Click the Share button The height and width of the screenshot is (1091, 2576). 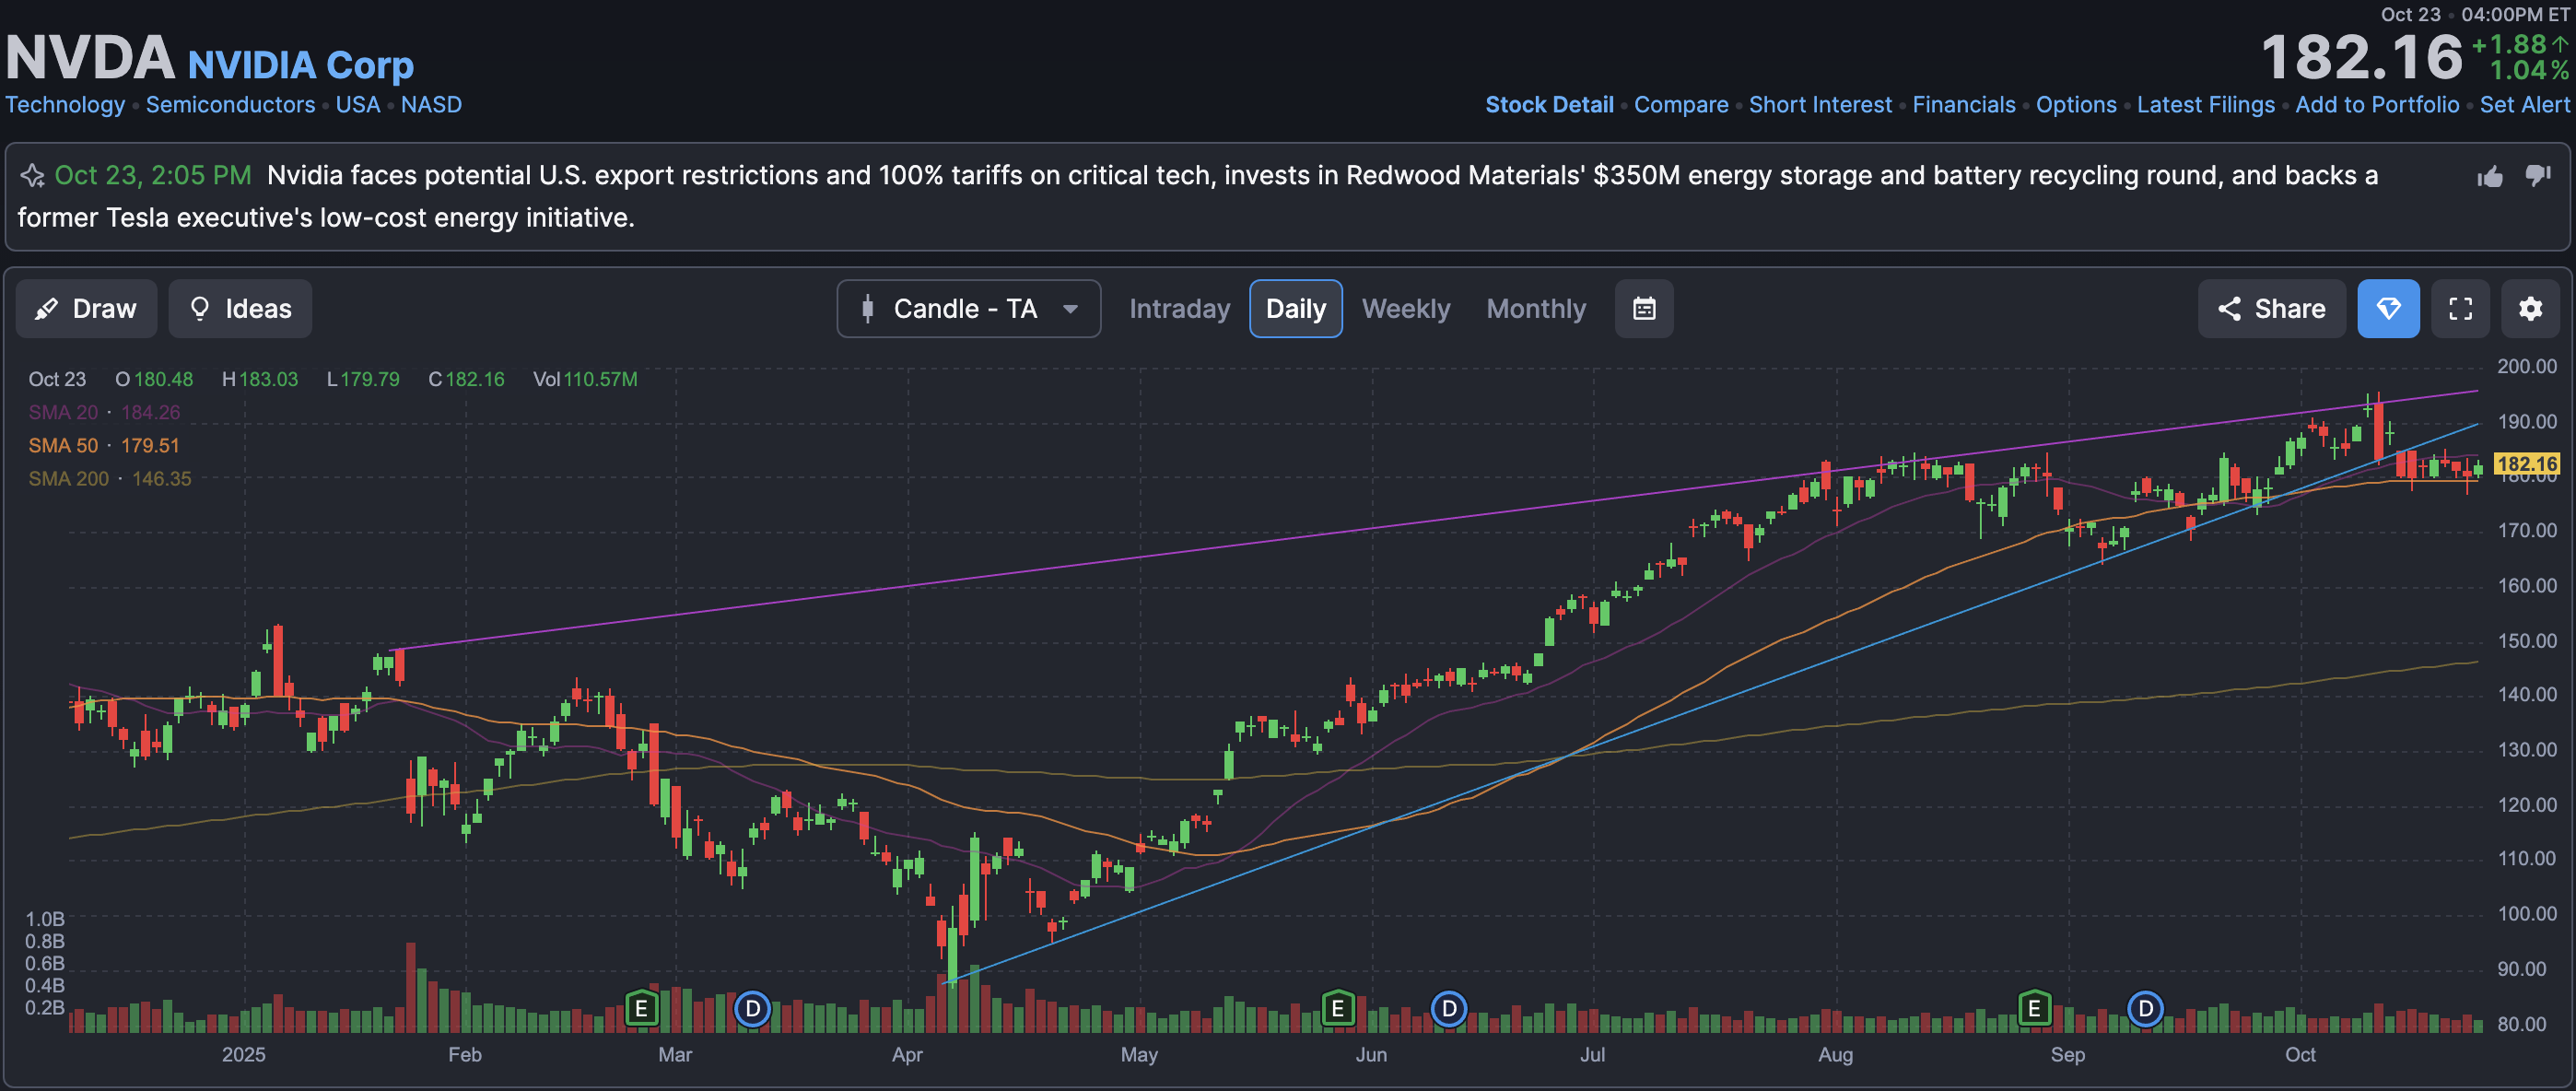2270,309
